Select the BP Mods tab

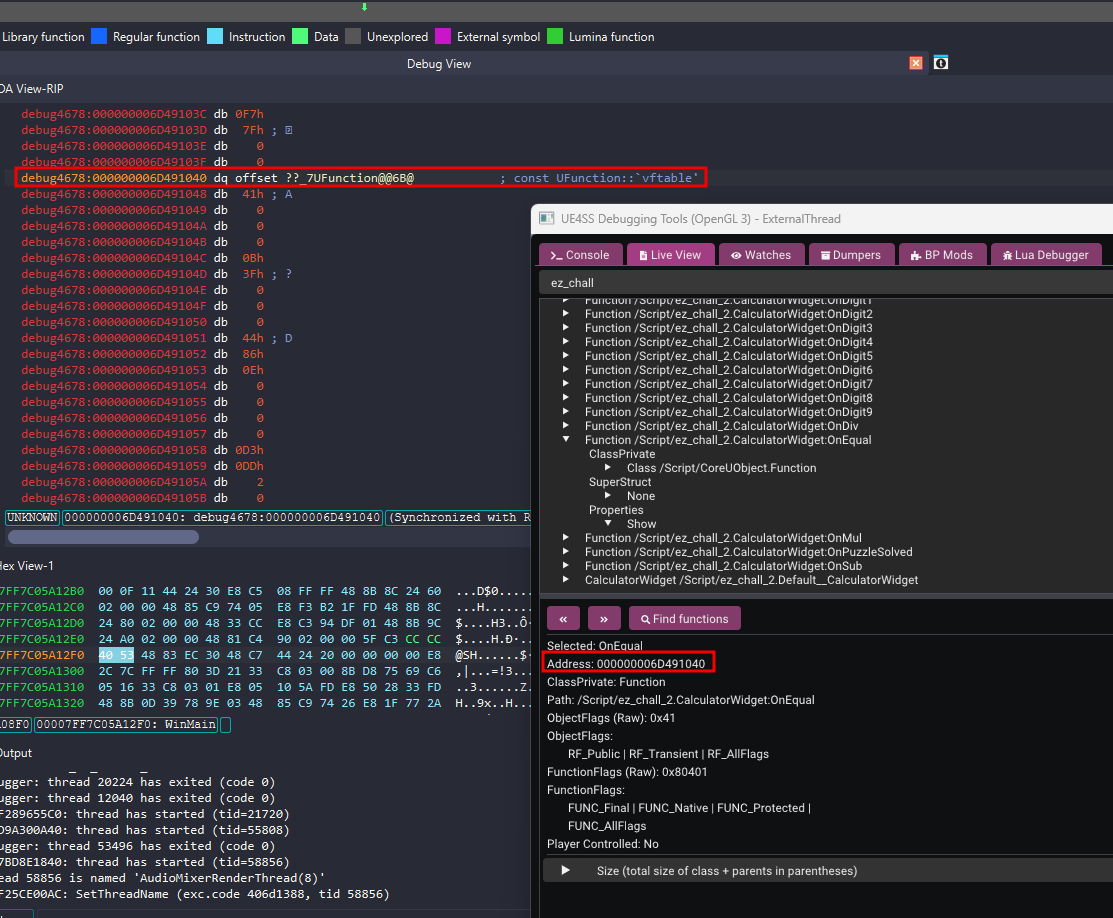[941, 255]
